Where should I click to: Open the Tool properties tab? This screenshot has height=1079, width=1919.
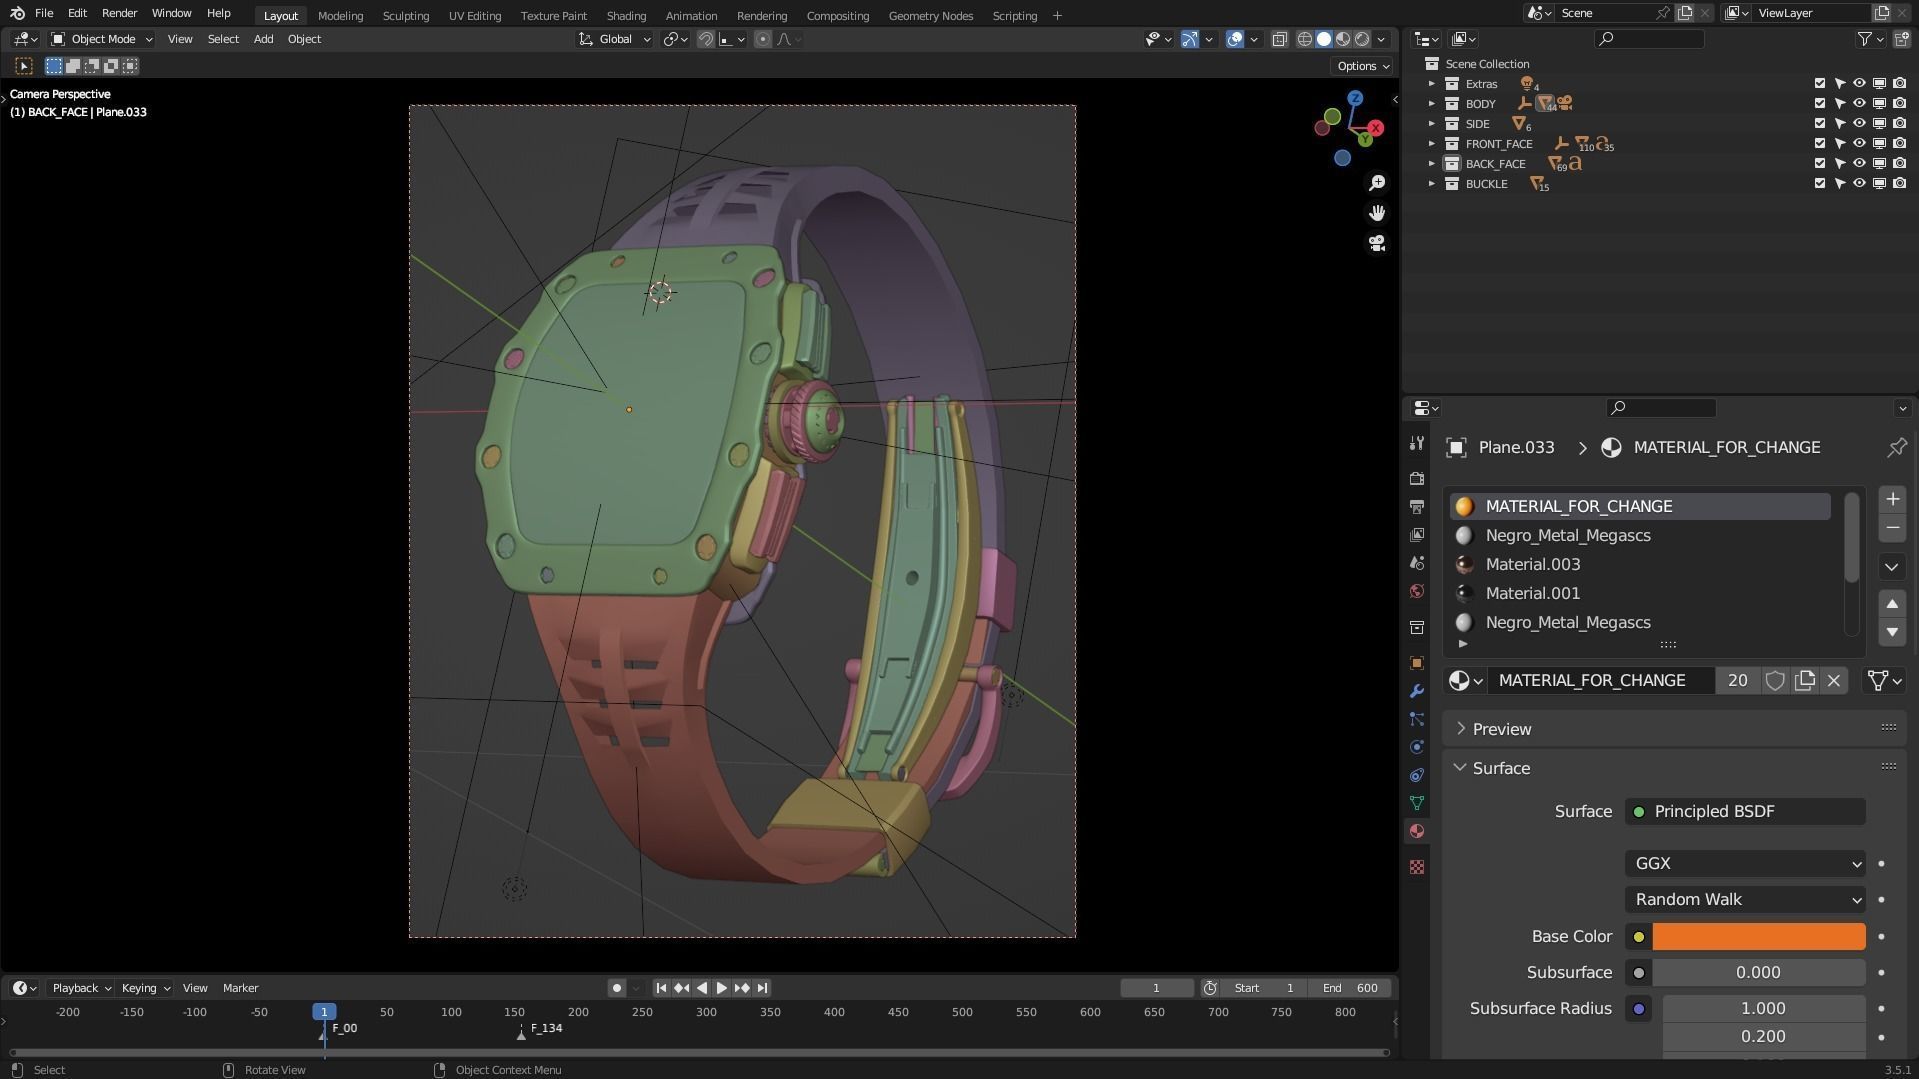pos(1416,443)
